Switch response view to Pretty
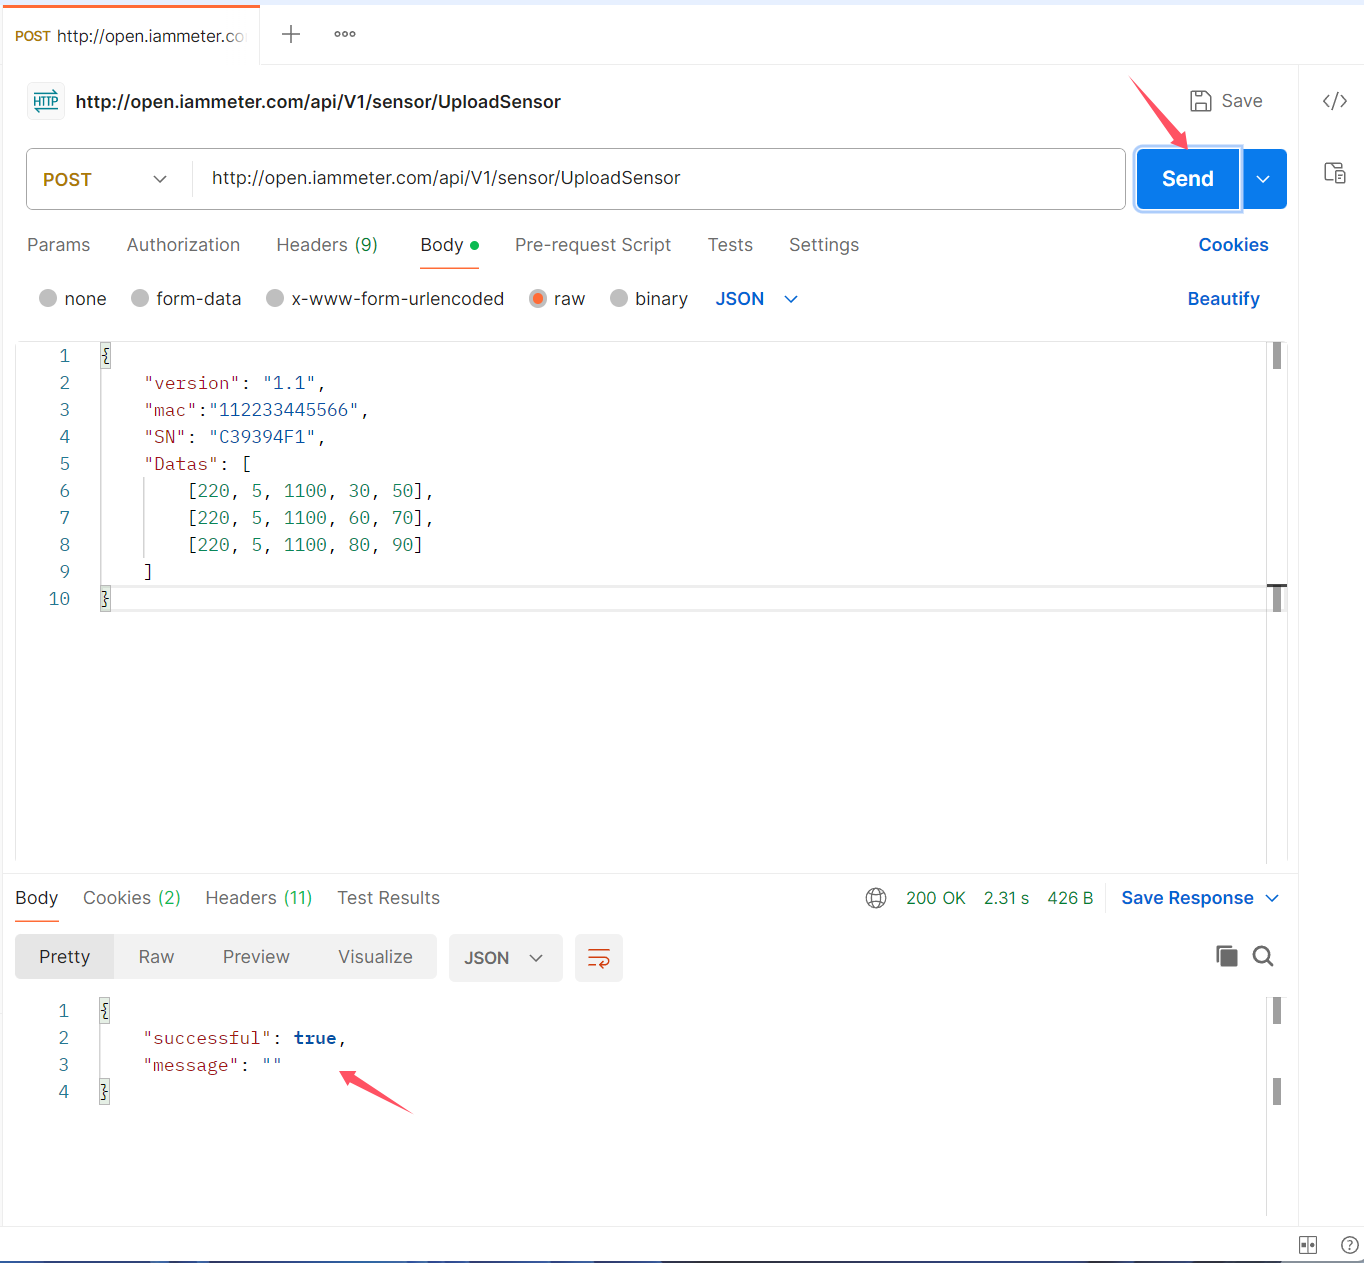 [65, 957]
